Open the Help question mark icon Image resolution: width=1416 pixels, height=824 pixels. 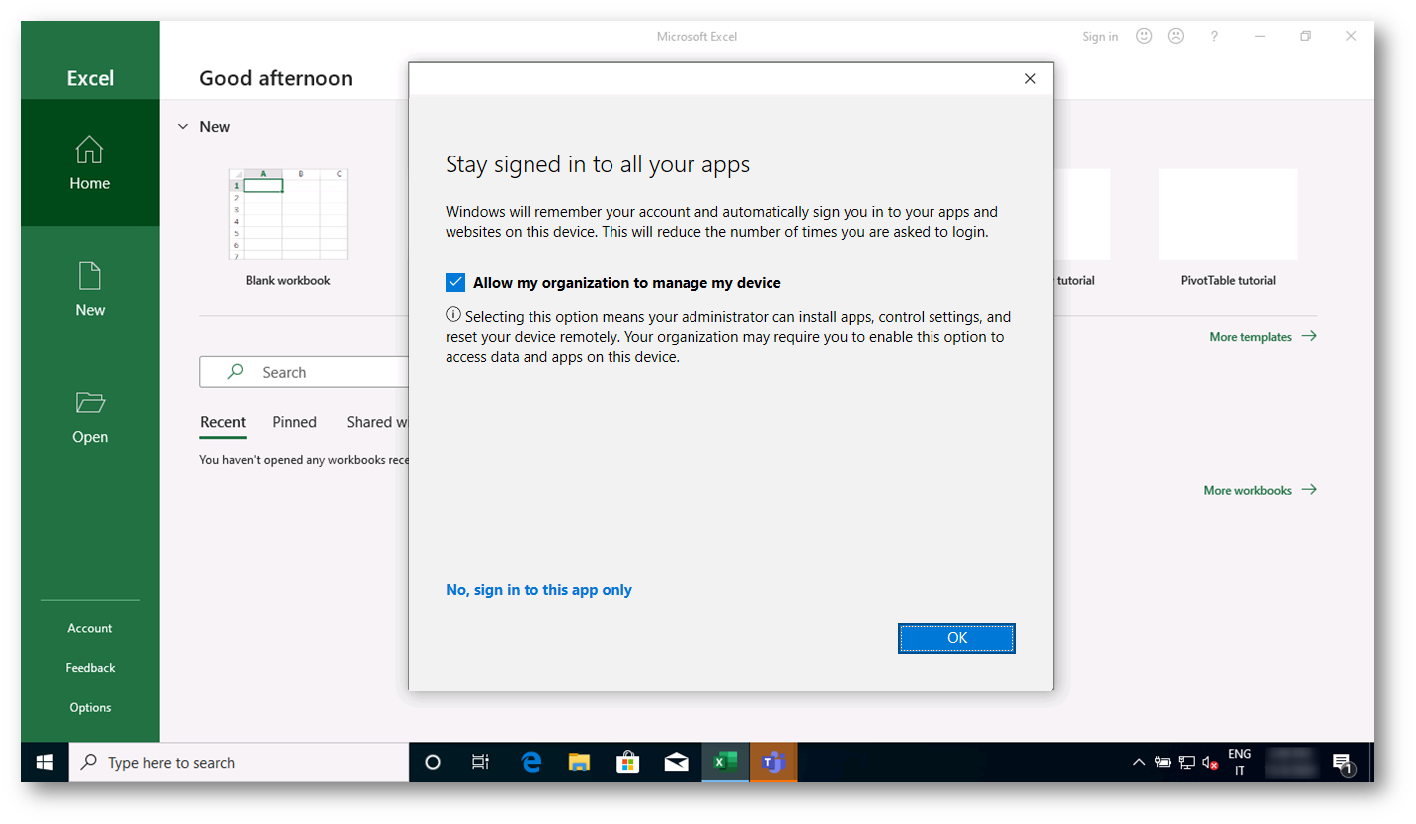(1214, 36)
